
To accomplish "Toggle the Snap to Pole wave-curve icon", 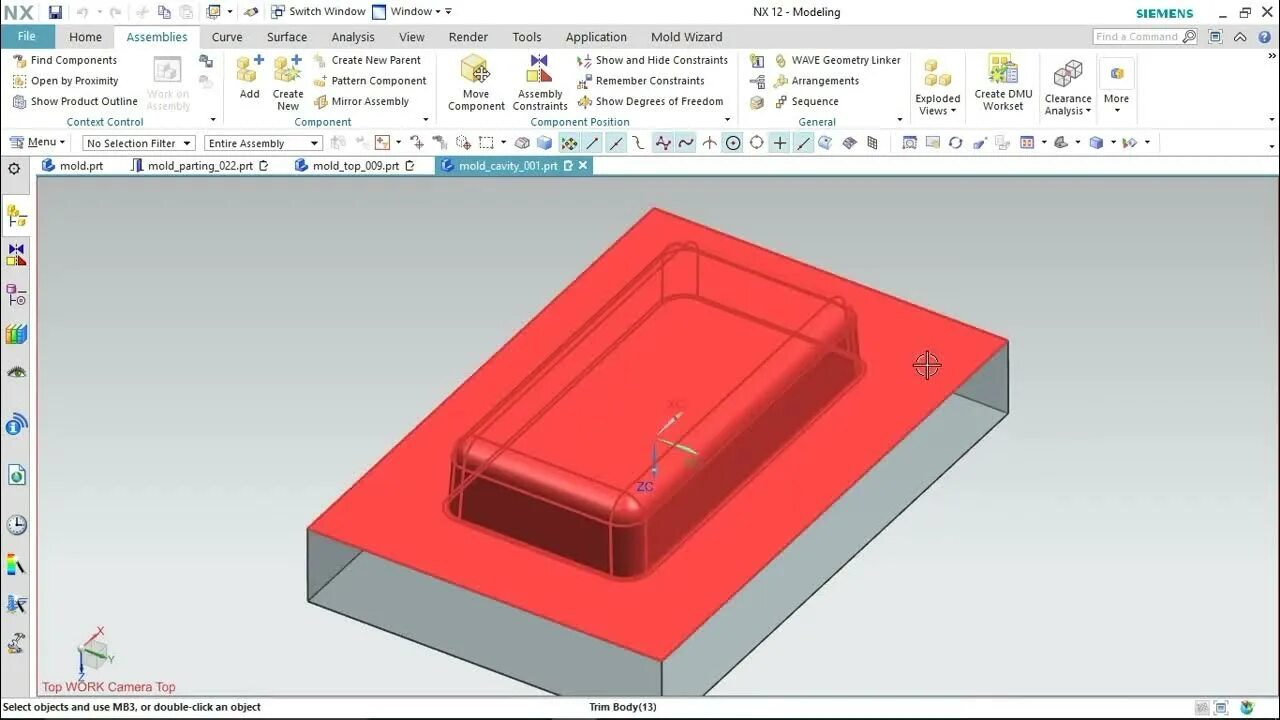I will pyautogui.click(x=685, y=143).
